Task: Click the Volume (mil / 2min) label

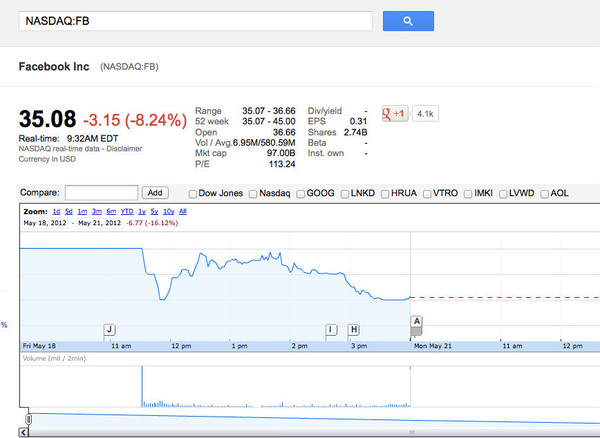Action: (x=54, y=358)
